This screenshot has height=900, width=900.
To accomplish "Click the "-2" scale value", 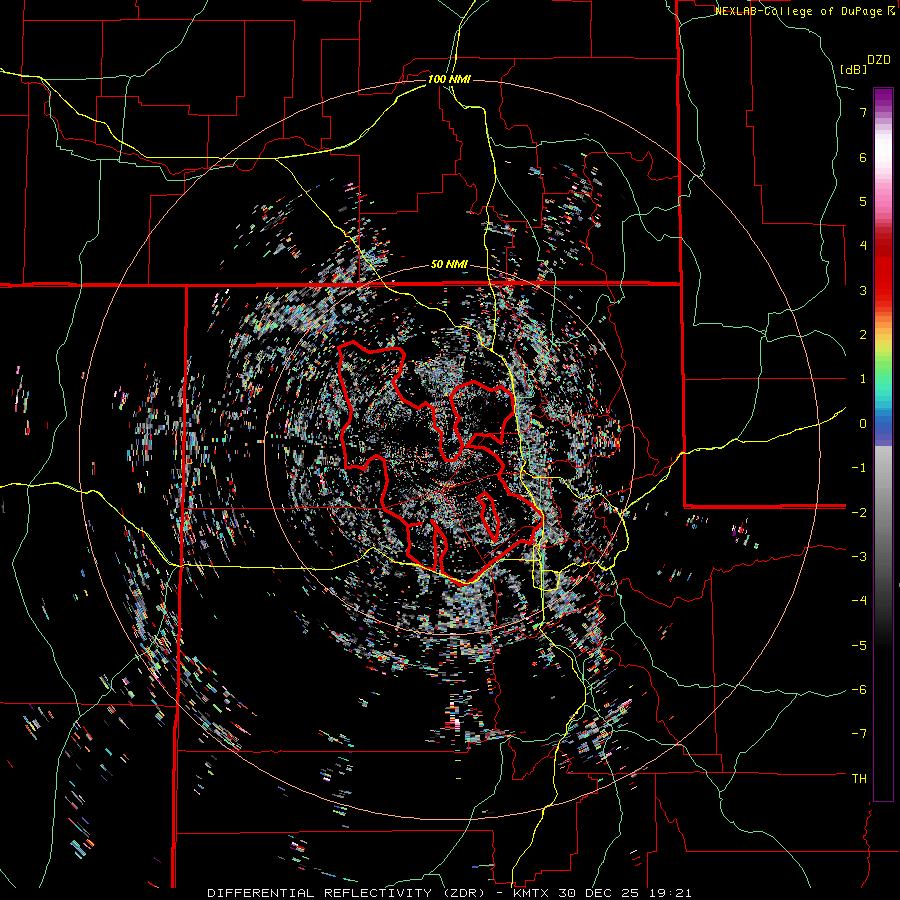I will (x=859, y=512).
